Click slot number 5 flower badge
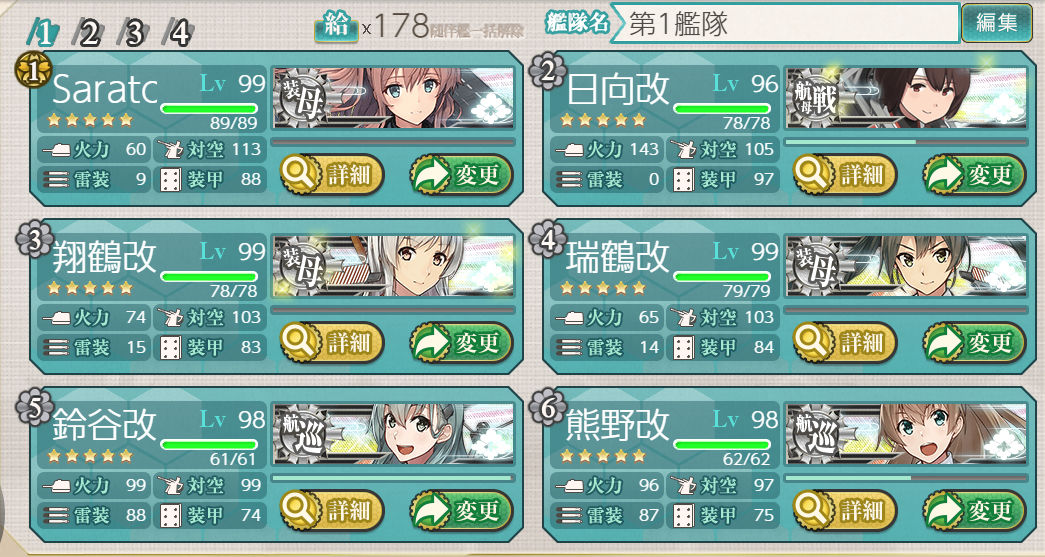Image resolution: width=1045 pixels, height=557 pixels. pos(33,406)
